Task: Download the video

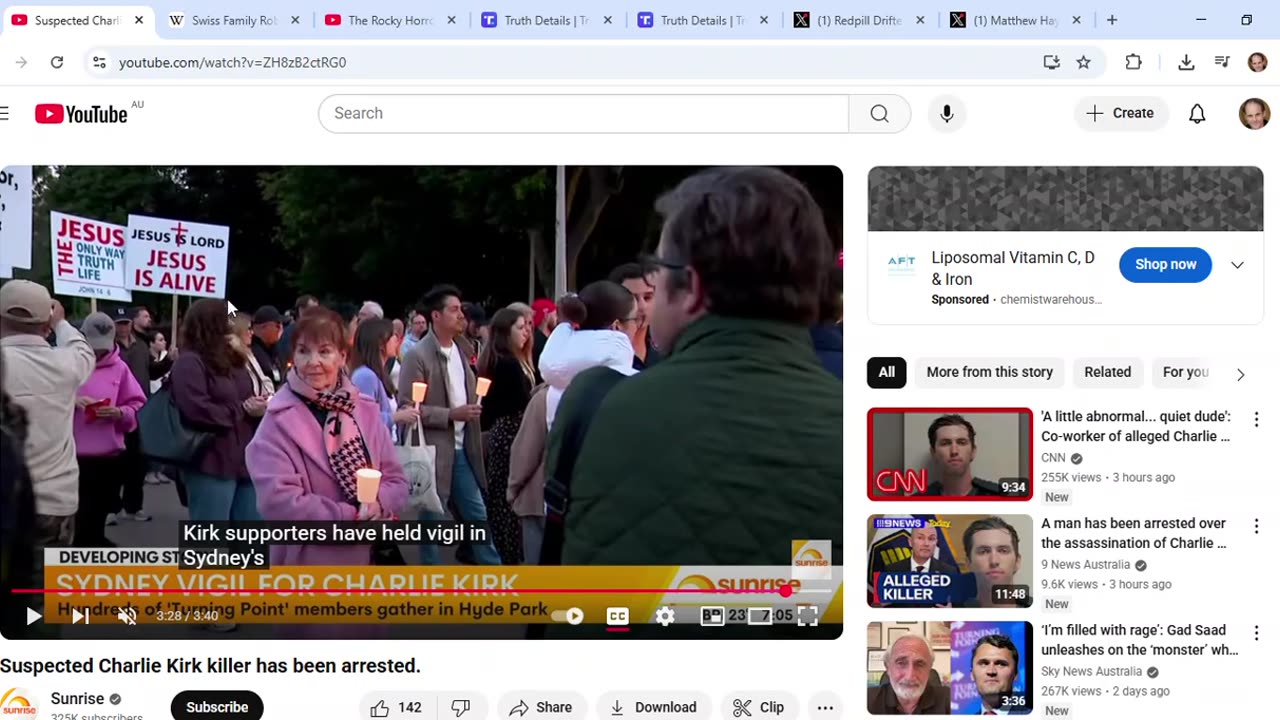Action: [654, 707]
